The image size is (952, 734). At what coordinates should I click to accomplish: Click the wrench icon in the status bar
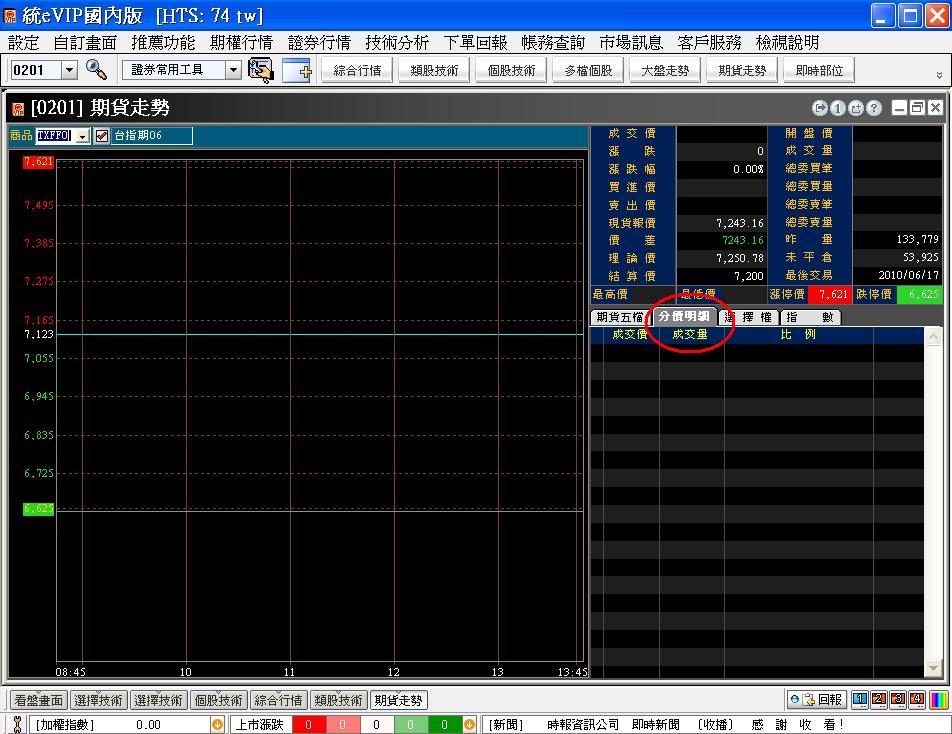click(x=17, y=724)
